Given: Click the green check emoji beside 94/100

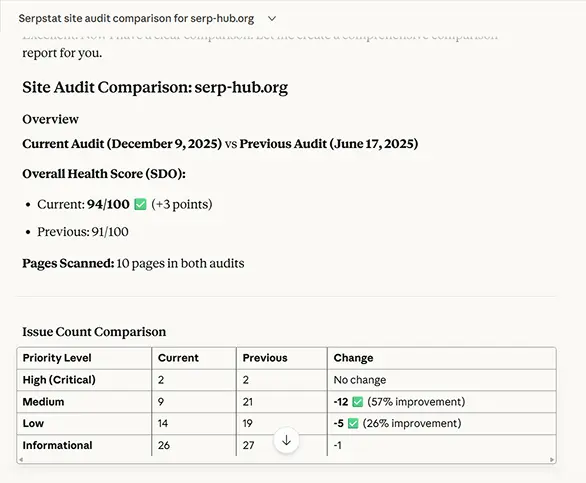Looking at the screenshot, I should 140,204.
